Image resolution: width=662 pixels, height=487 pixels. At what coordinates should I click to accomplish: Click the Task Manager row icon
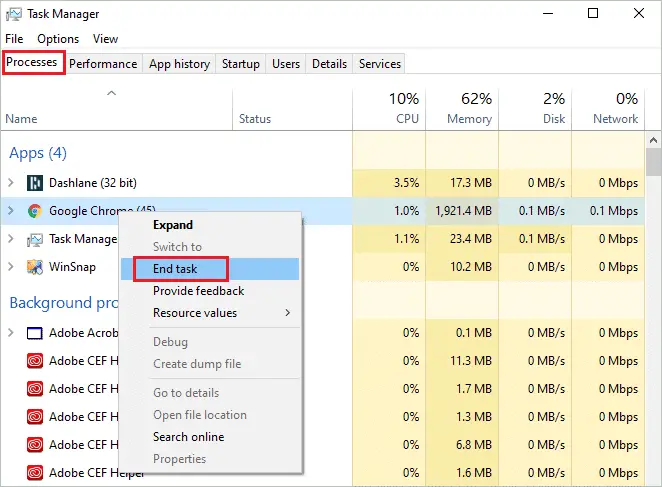point(35,239)
